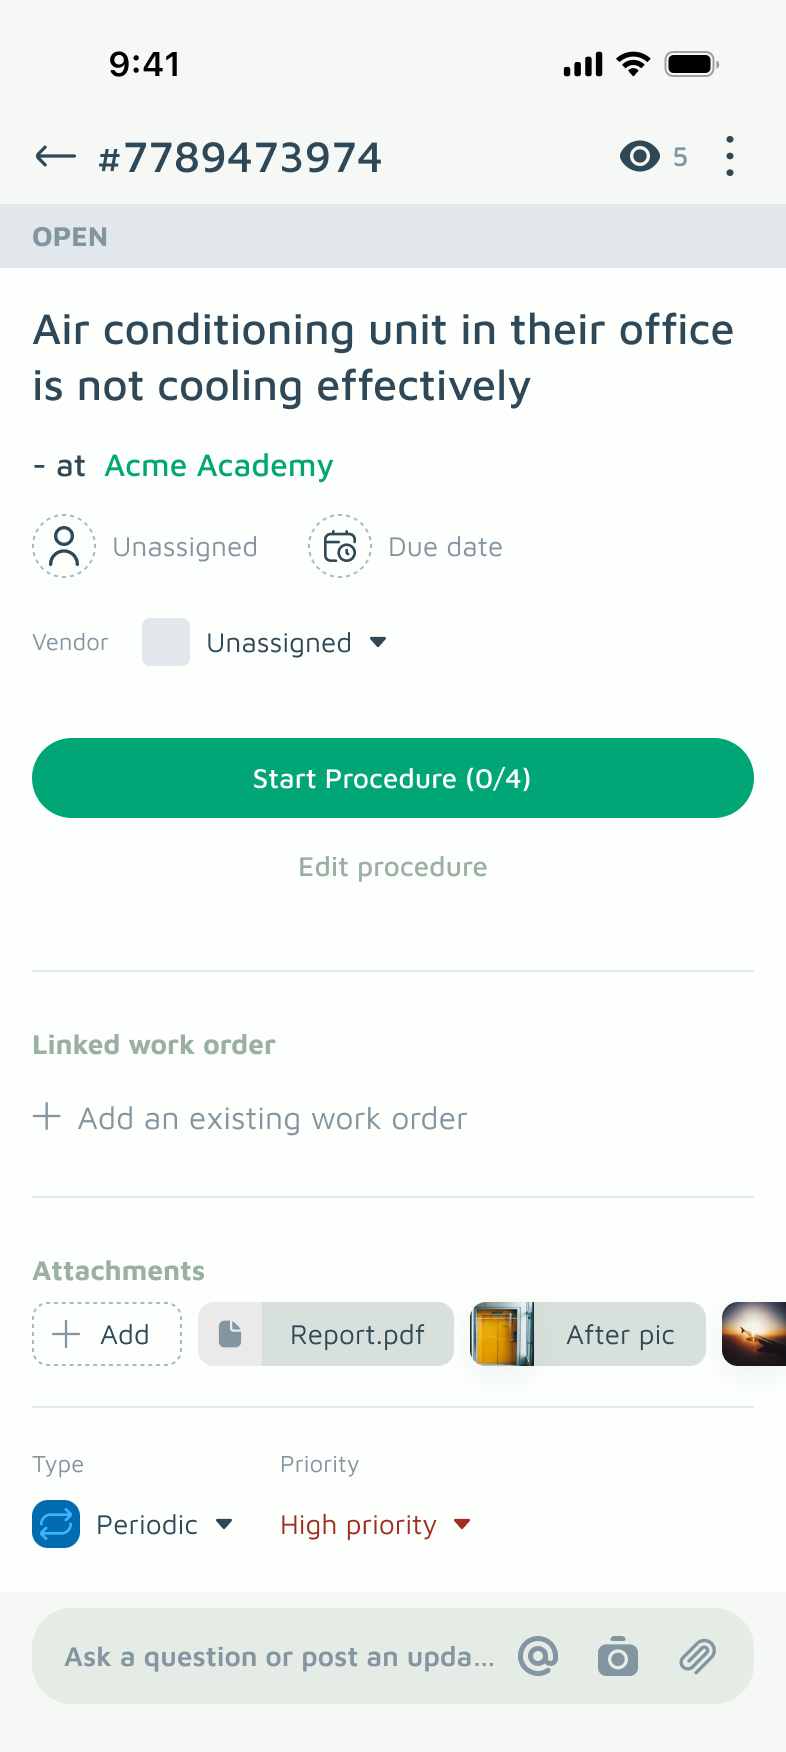The width and height of the screenshot is (786, 1752).
Task: Open the After pic attachment thumbnail
Action: pyautogui.click(x=588, y=1334)
